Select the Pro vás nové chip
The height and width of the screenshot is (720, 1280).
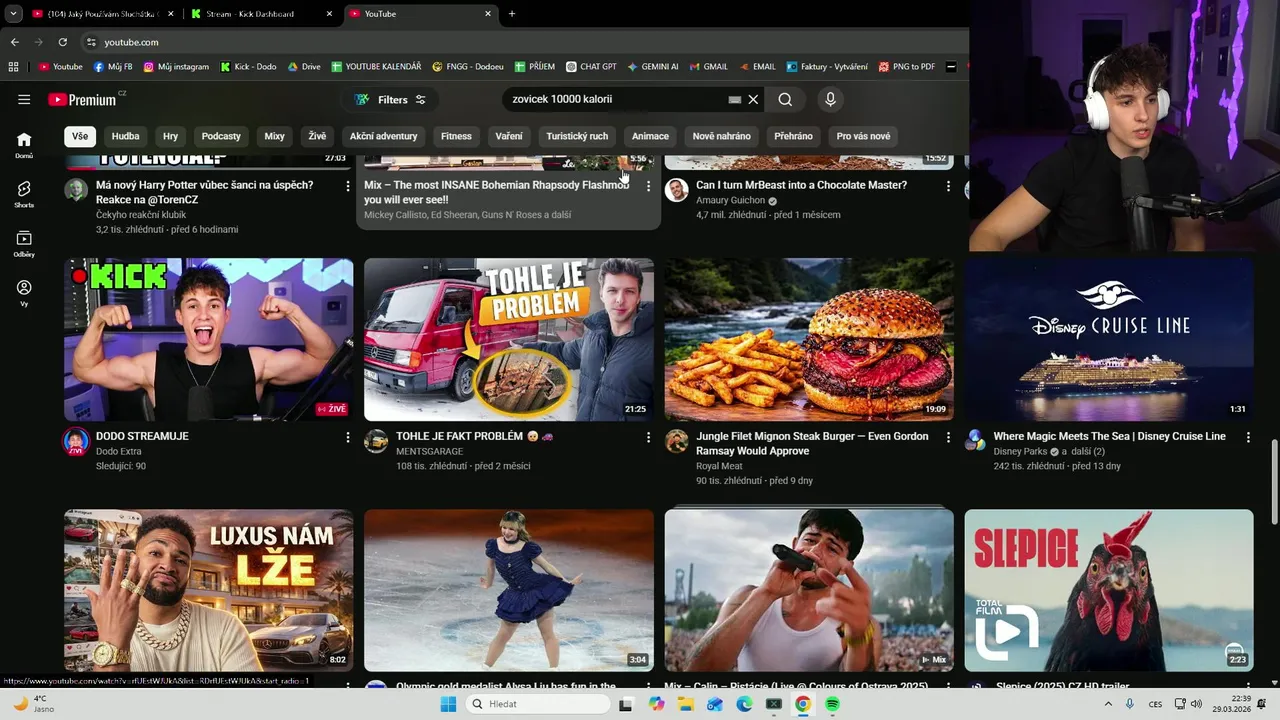point(863,136)
